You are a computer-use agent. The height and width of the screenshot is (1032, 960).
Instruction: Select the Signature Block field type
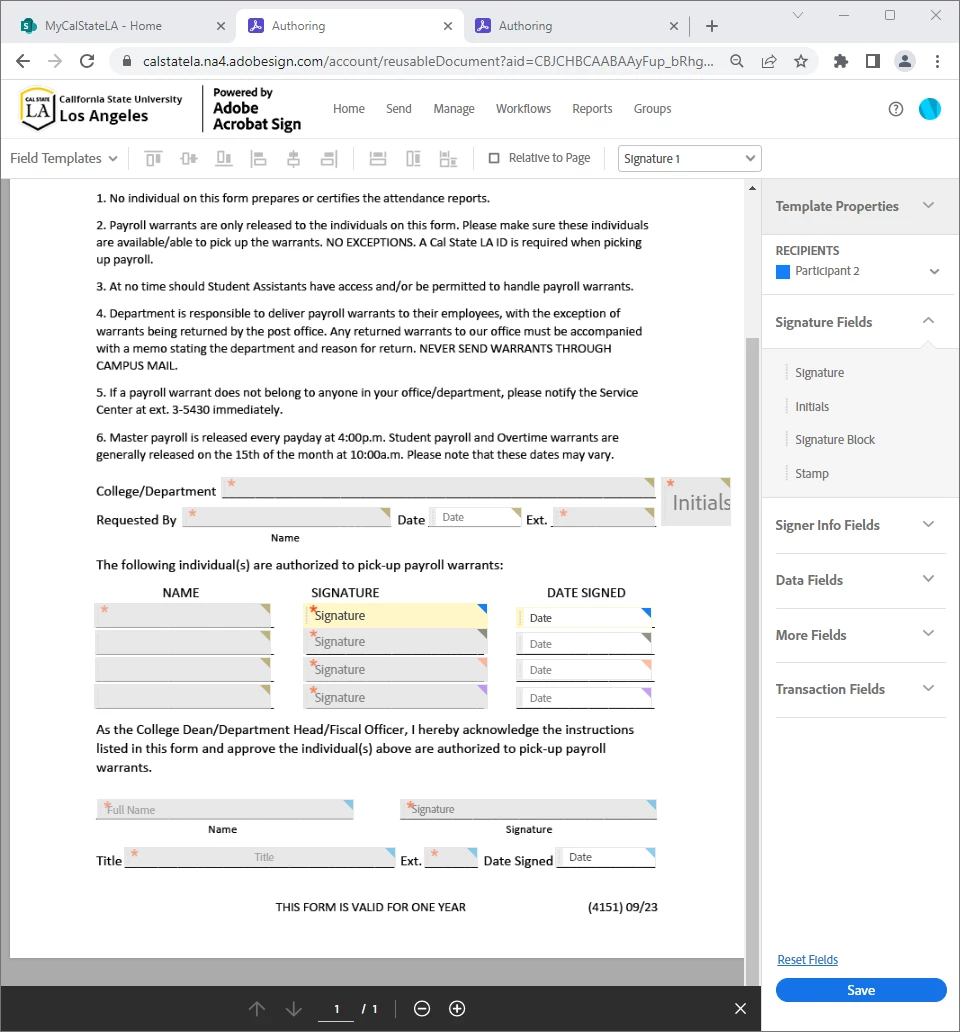point(835,440)
